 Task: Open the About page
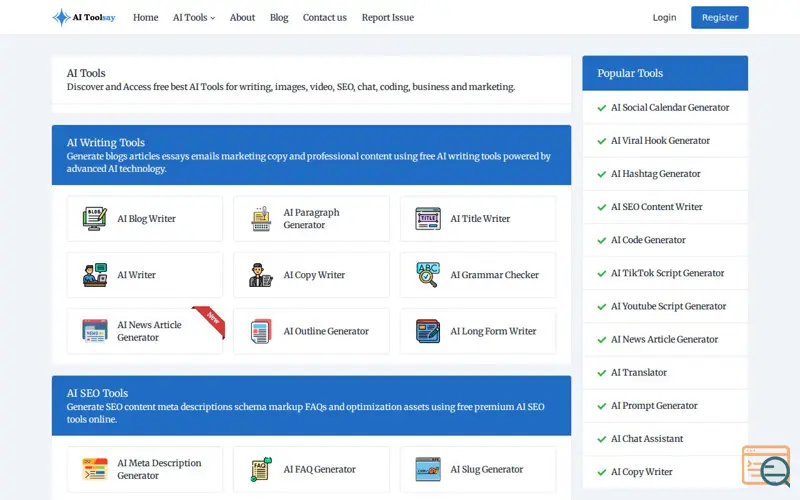[x=242, y=17]
